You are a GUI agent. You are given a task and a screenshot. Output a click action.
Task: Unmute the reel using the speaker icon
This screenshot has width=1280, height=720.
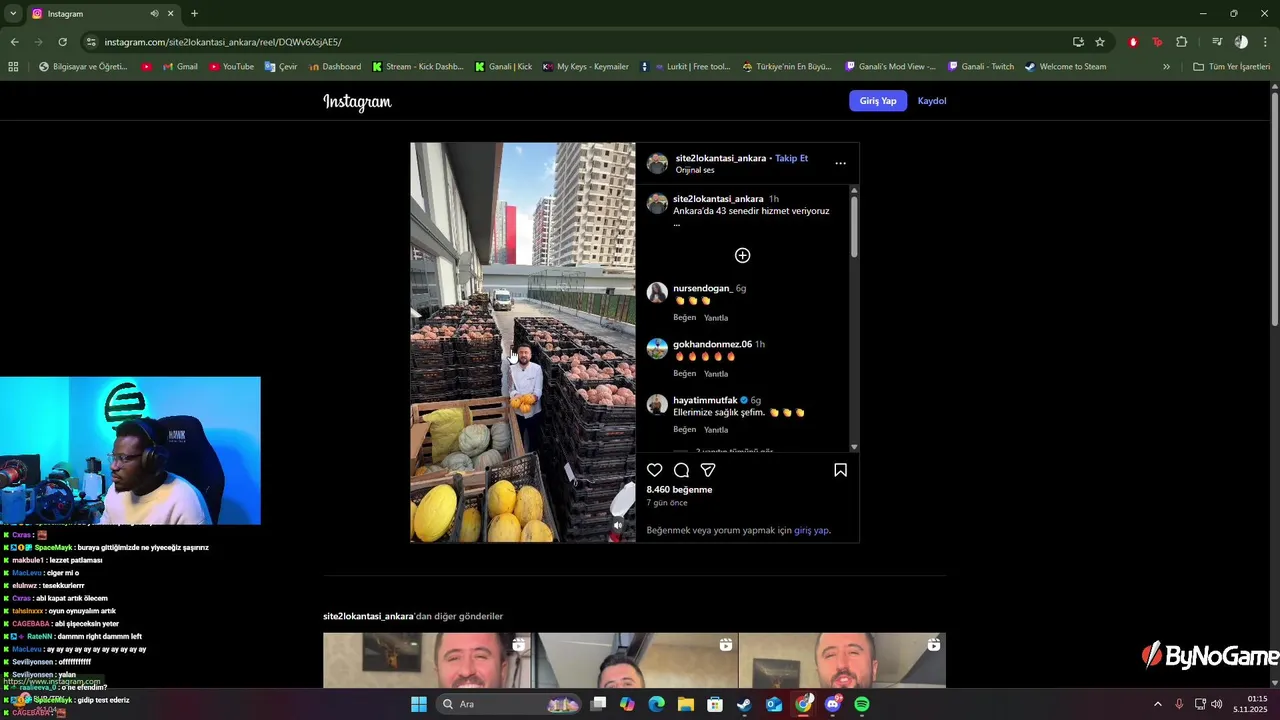(x=618, y=525)
